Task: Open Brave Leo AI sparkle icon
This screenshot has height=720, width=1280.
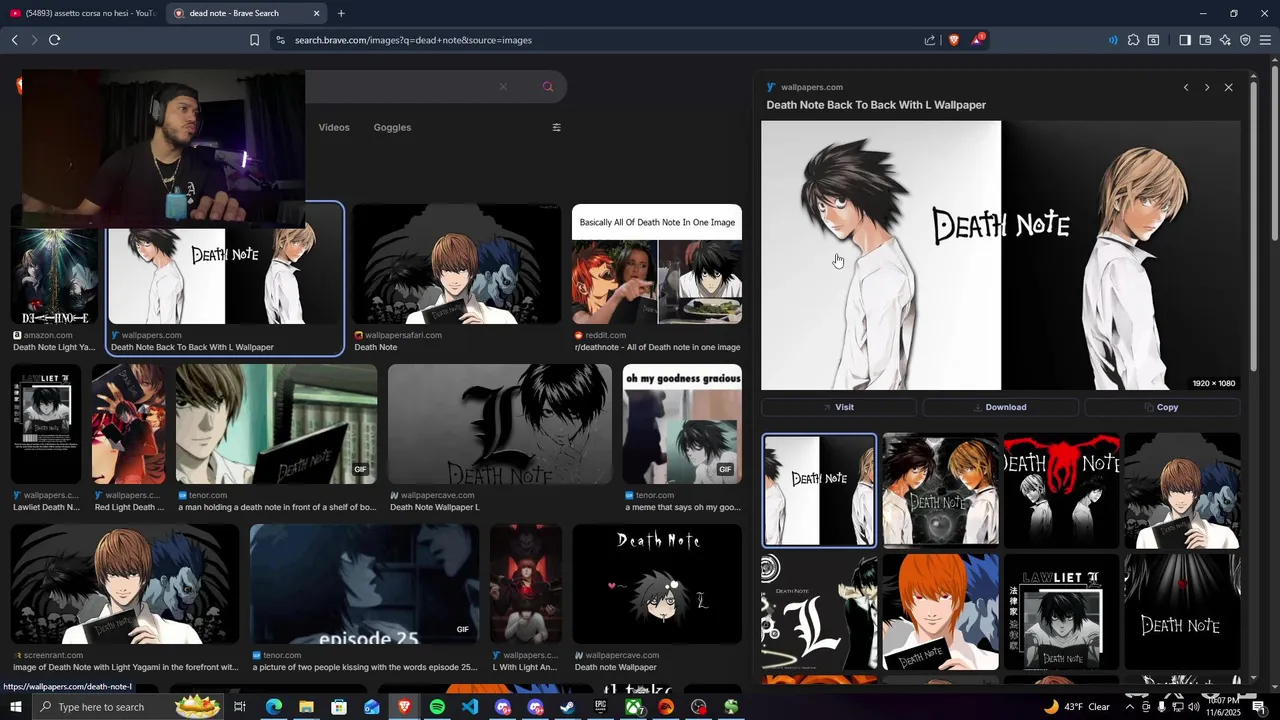Action: point(1225,40)
